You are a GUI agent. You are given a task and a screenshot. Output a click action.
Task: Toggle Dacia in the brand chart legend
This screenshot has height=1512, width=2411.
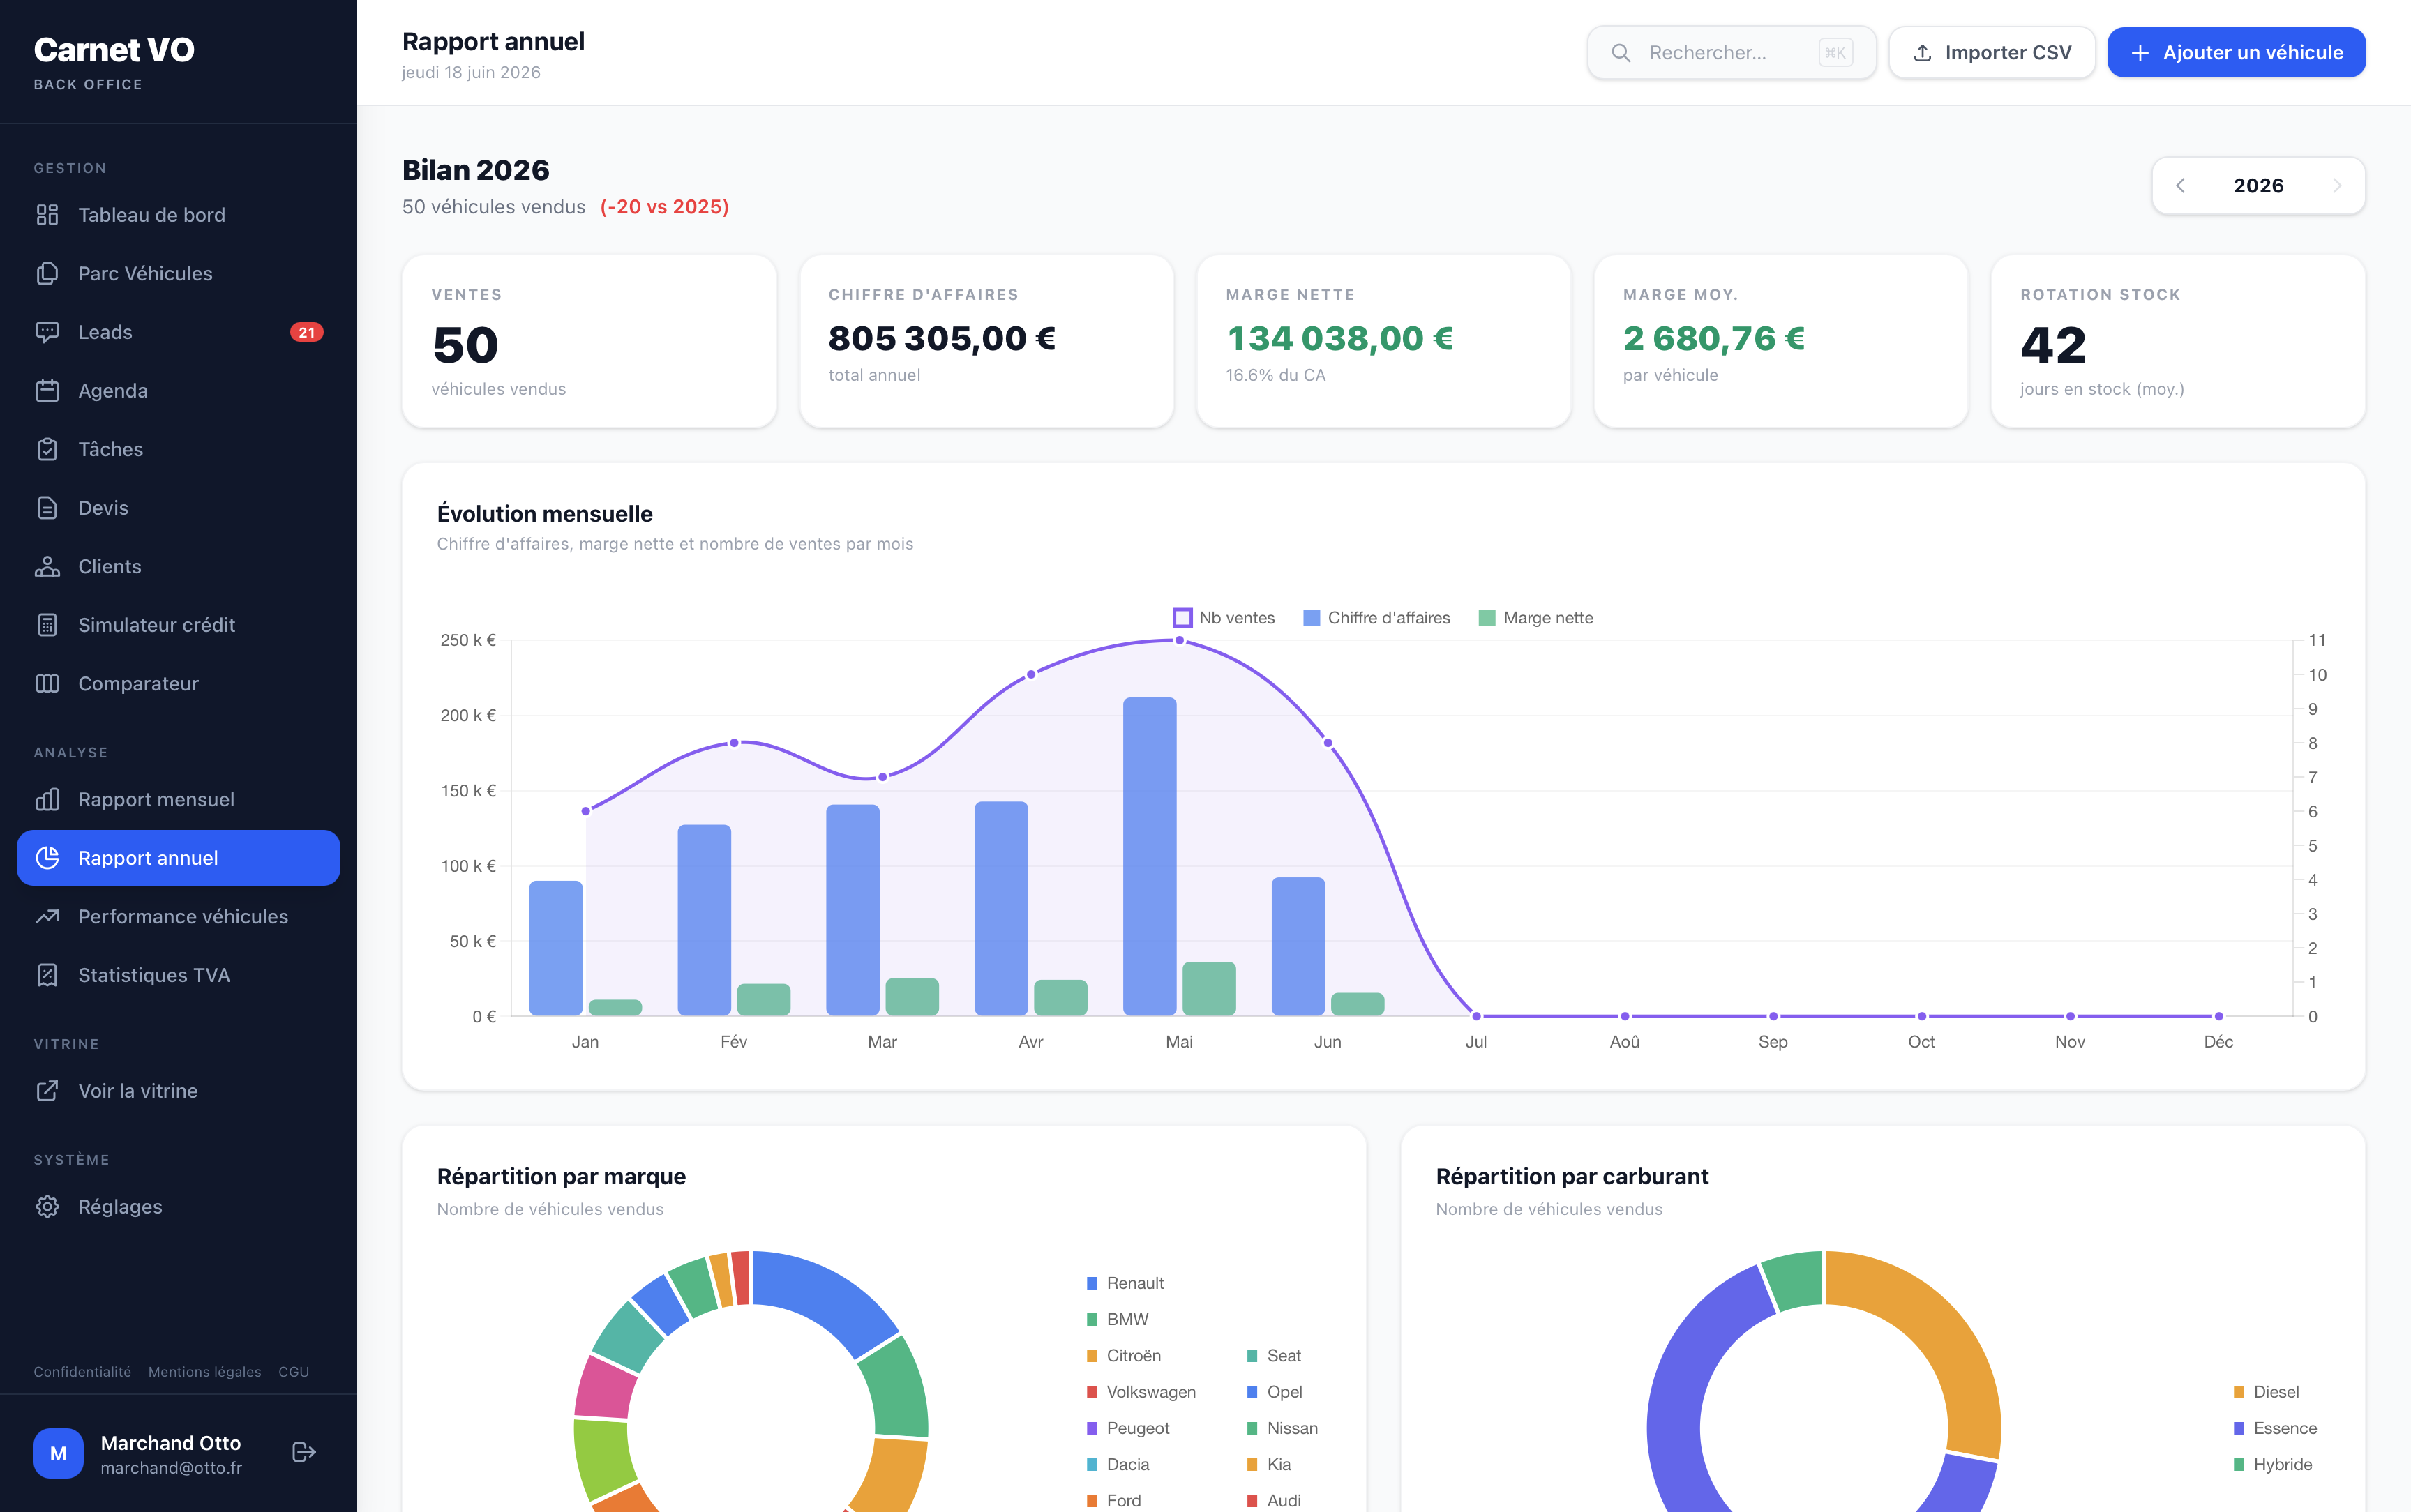click(1118, 1464)
